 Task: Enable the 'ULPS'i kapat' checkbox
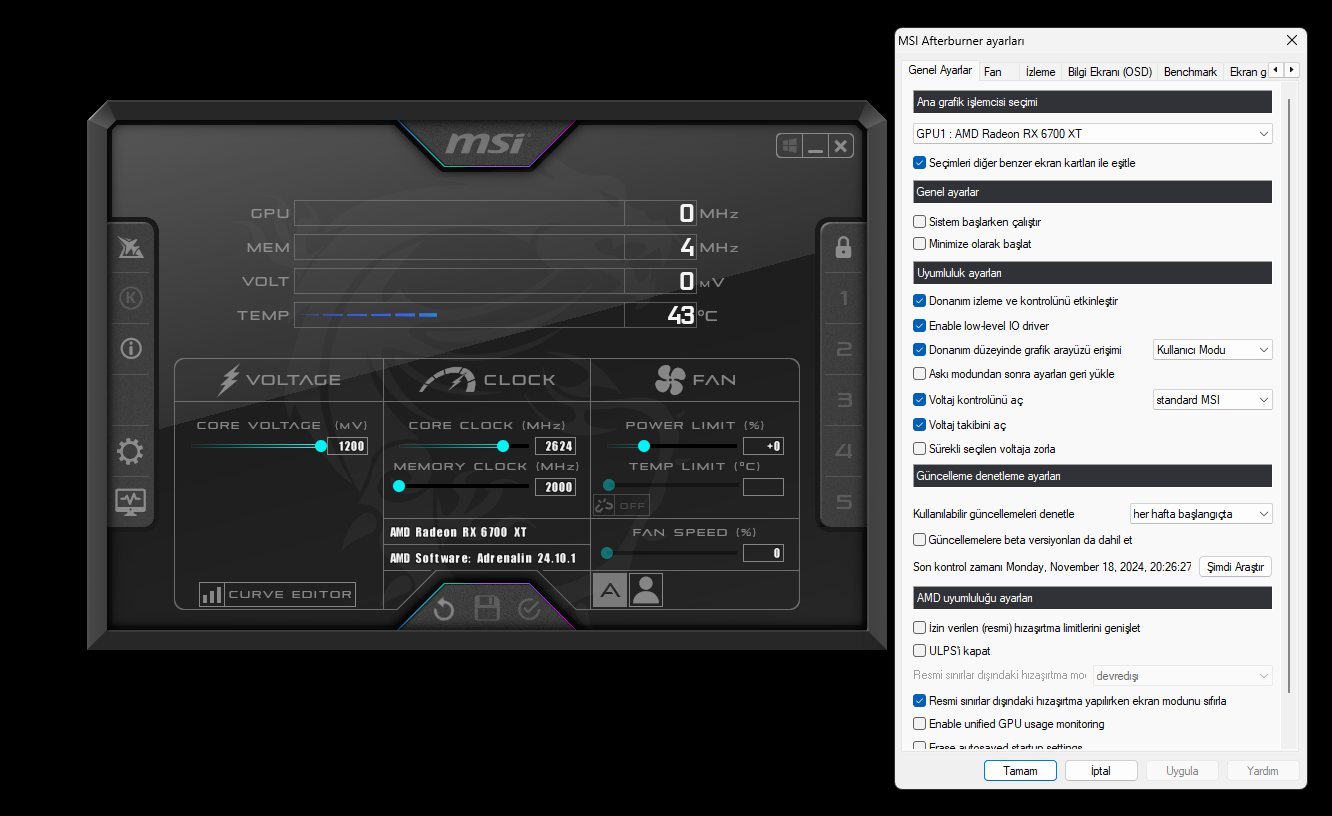920,651
